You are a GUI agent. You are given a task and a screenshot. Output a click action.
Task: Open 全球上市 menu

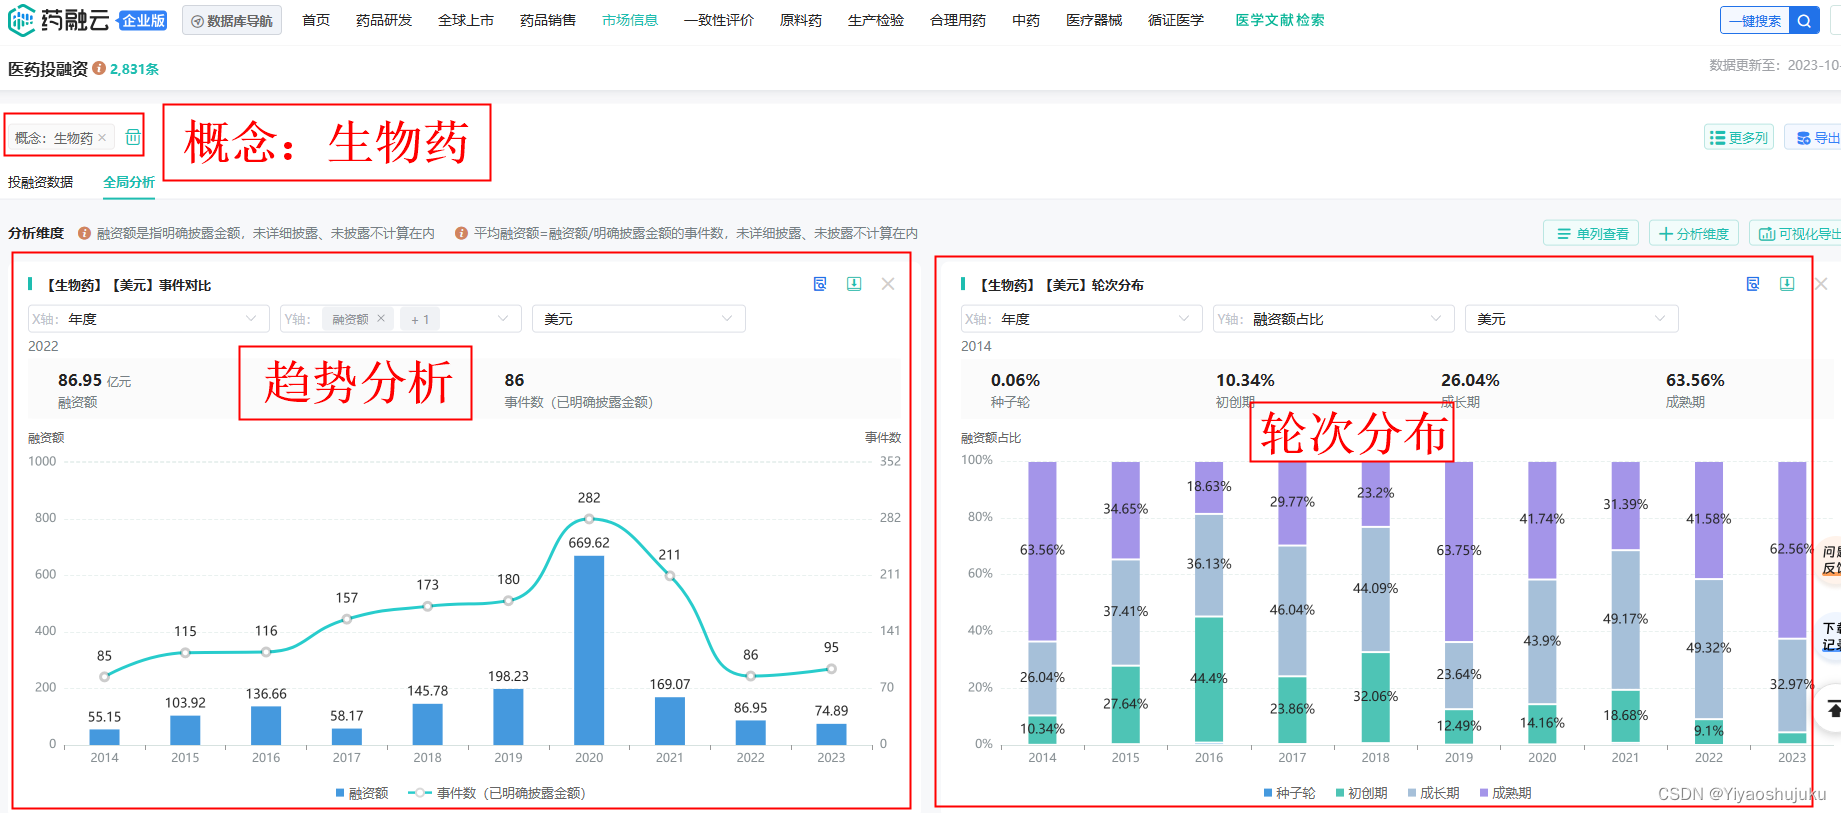466,20
